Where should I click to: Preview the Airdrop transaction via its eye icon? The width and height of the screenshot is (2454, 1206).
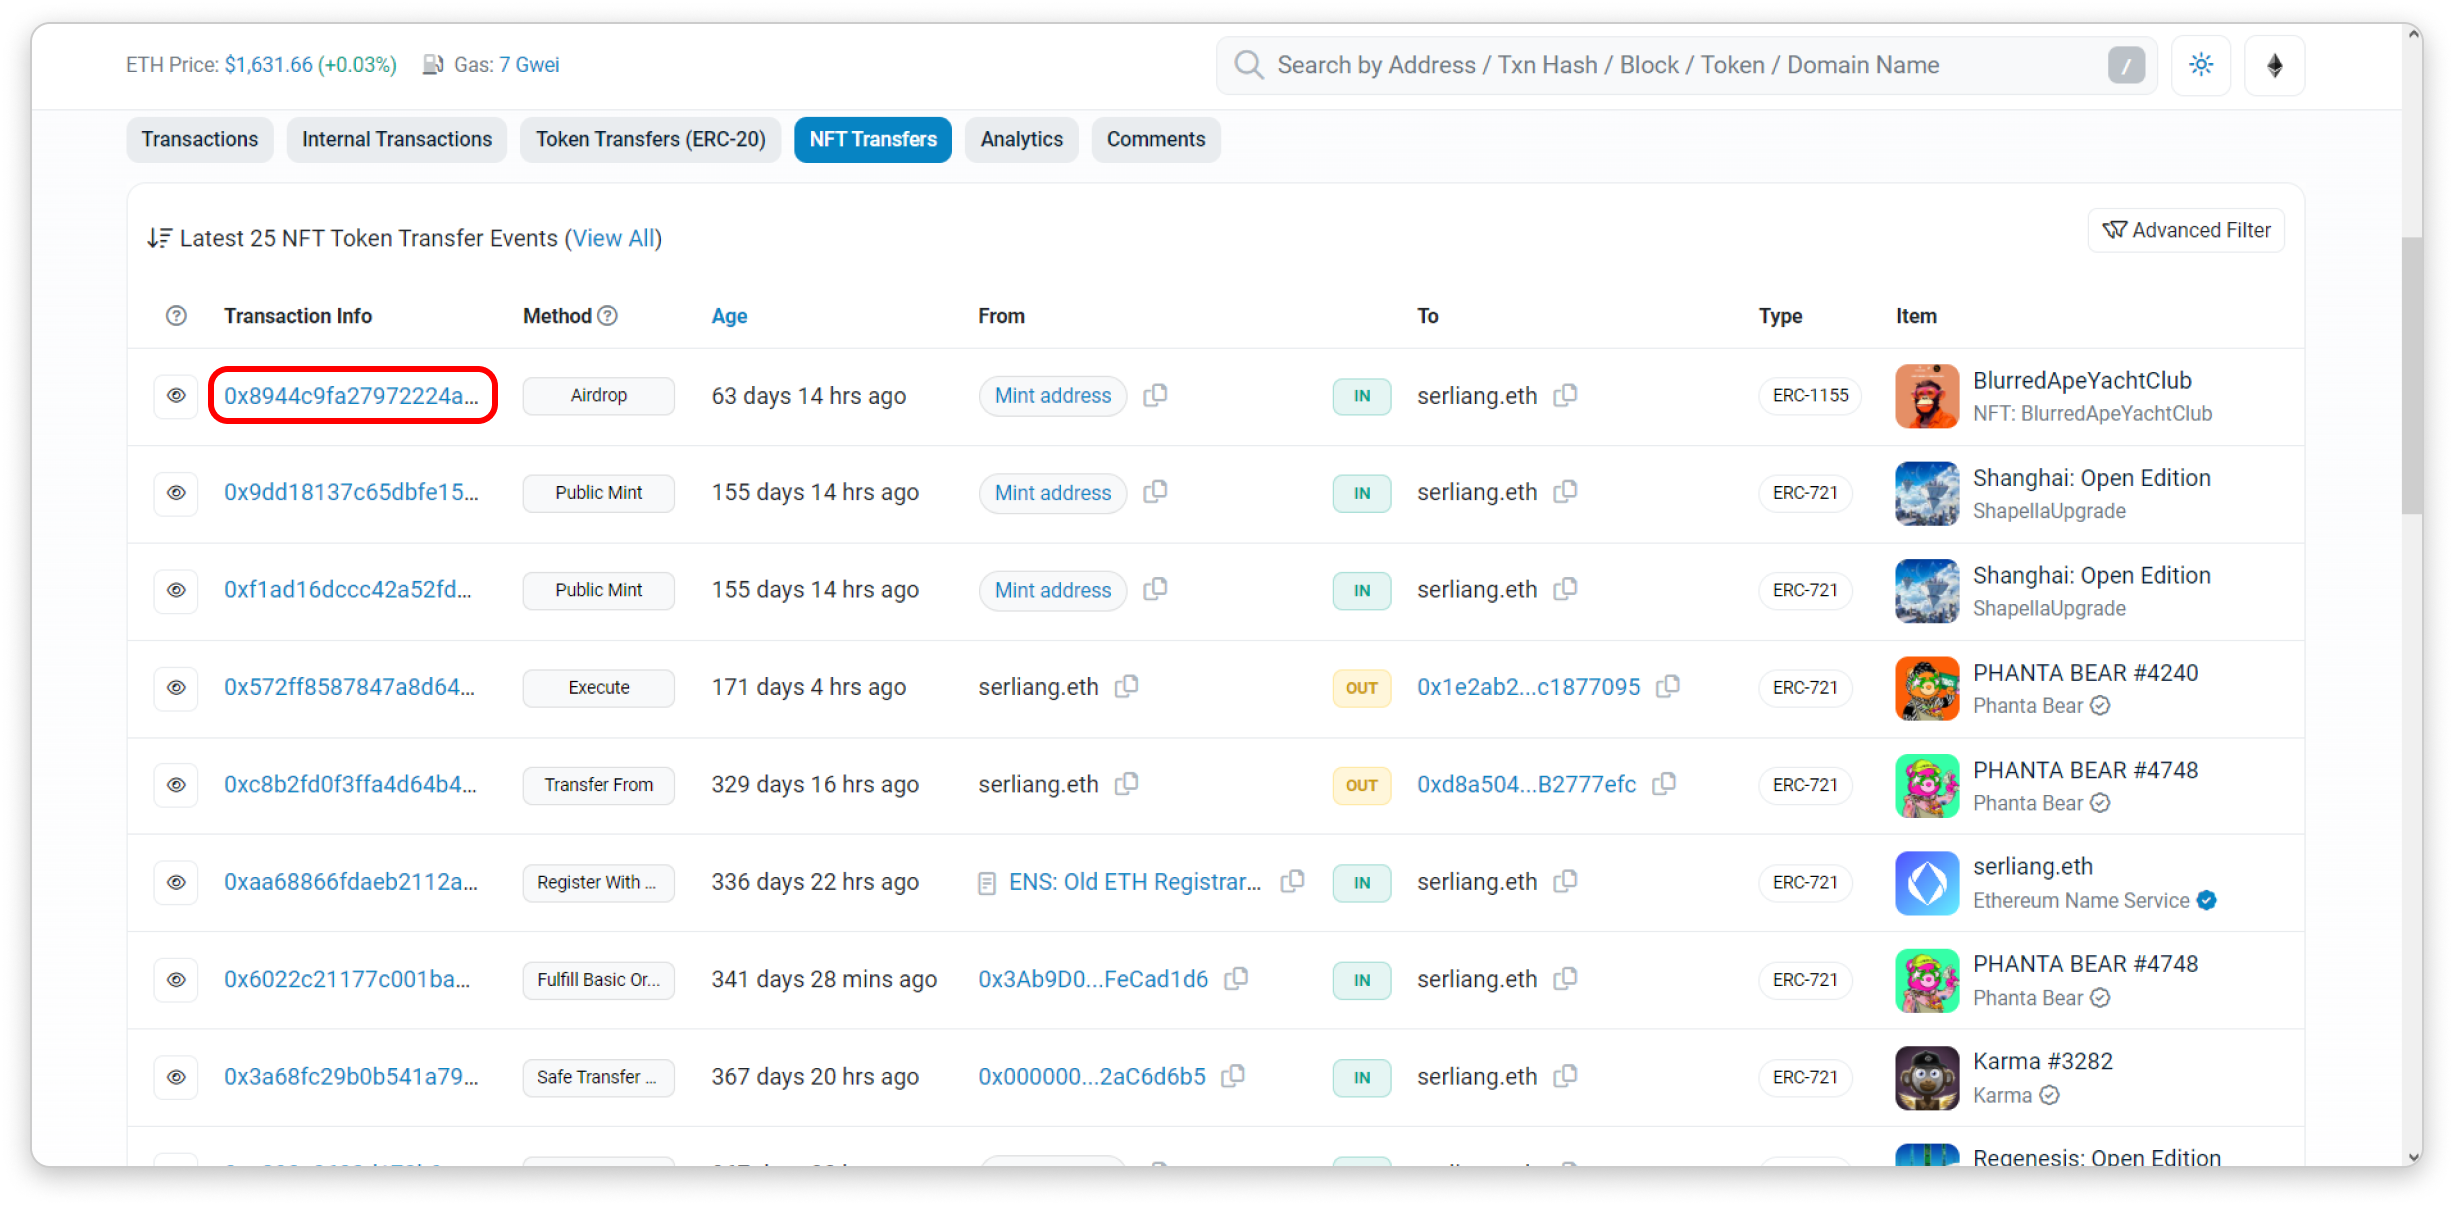point(176,395)
